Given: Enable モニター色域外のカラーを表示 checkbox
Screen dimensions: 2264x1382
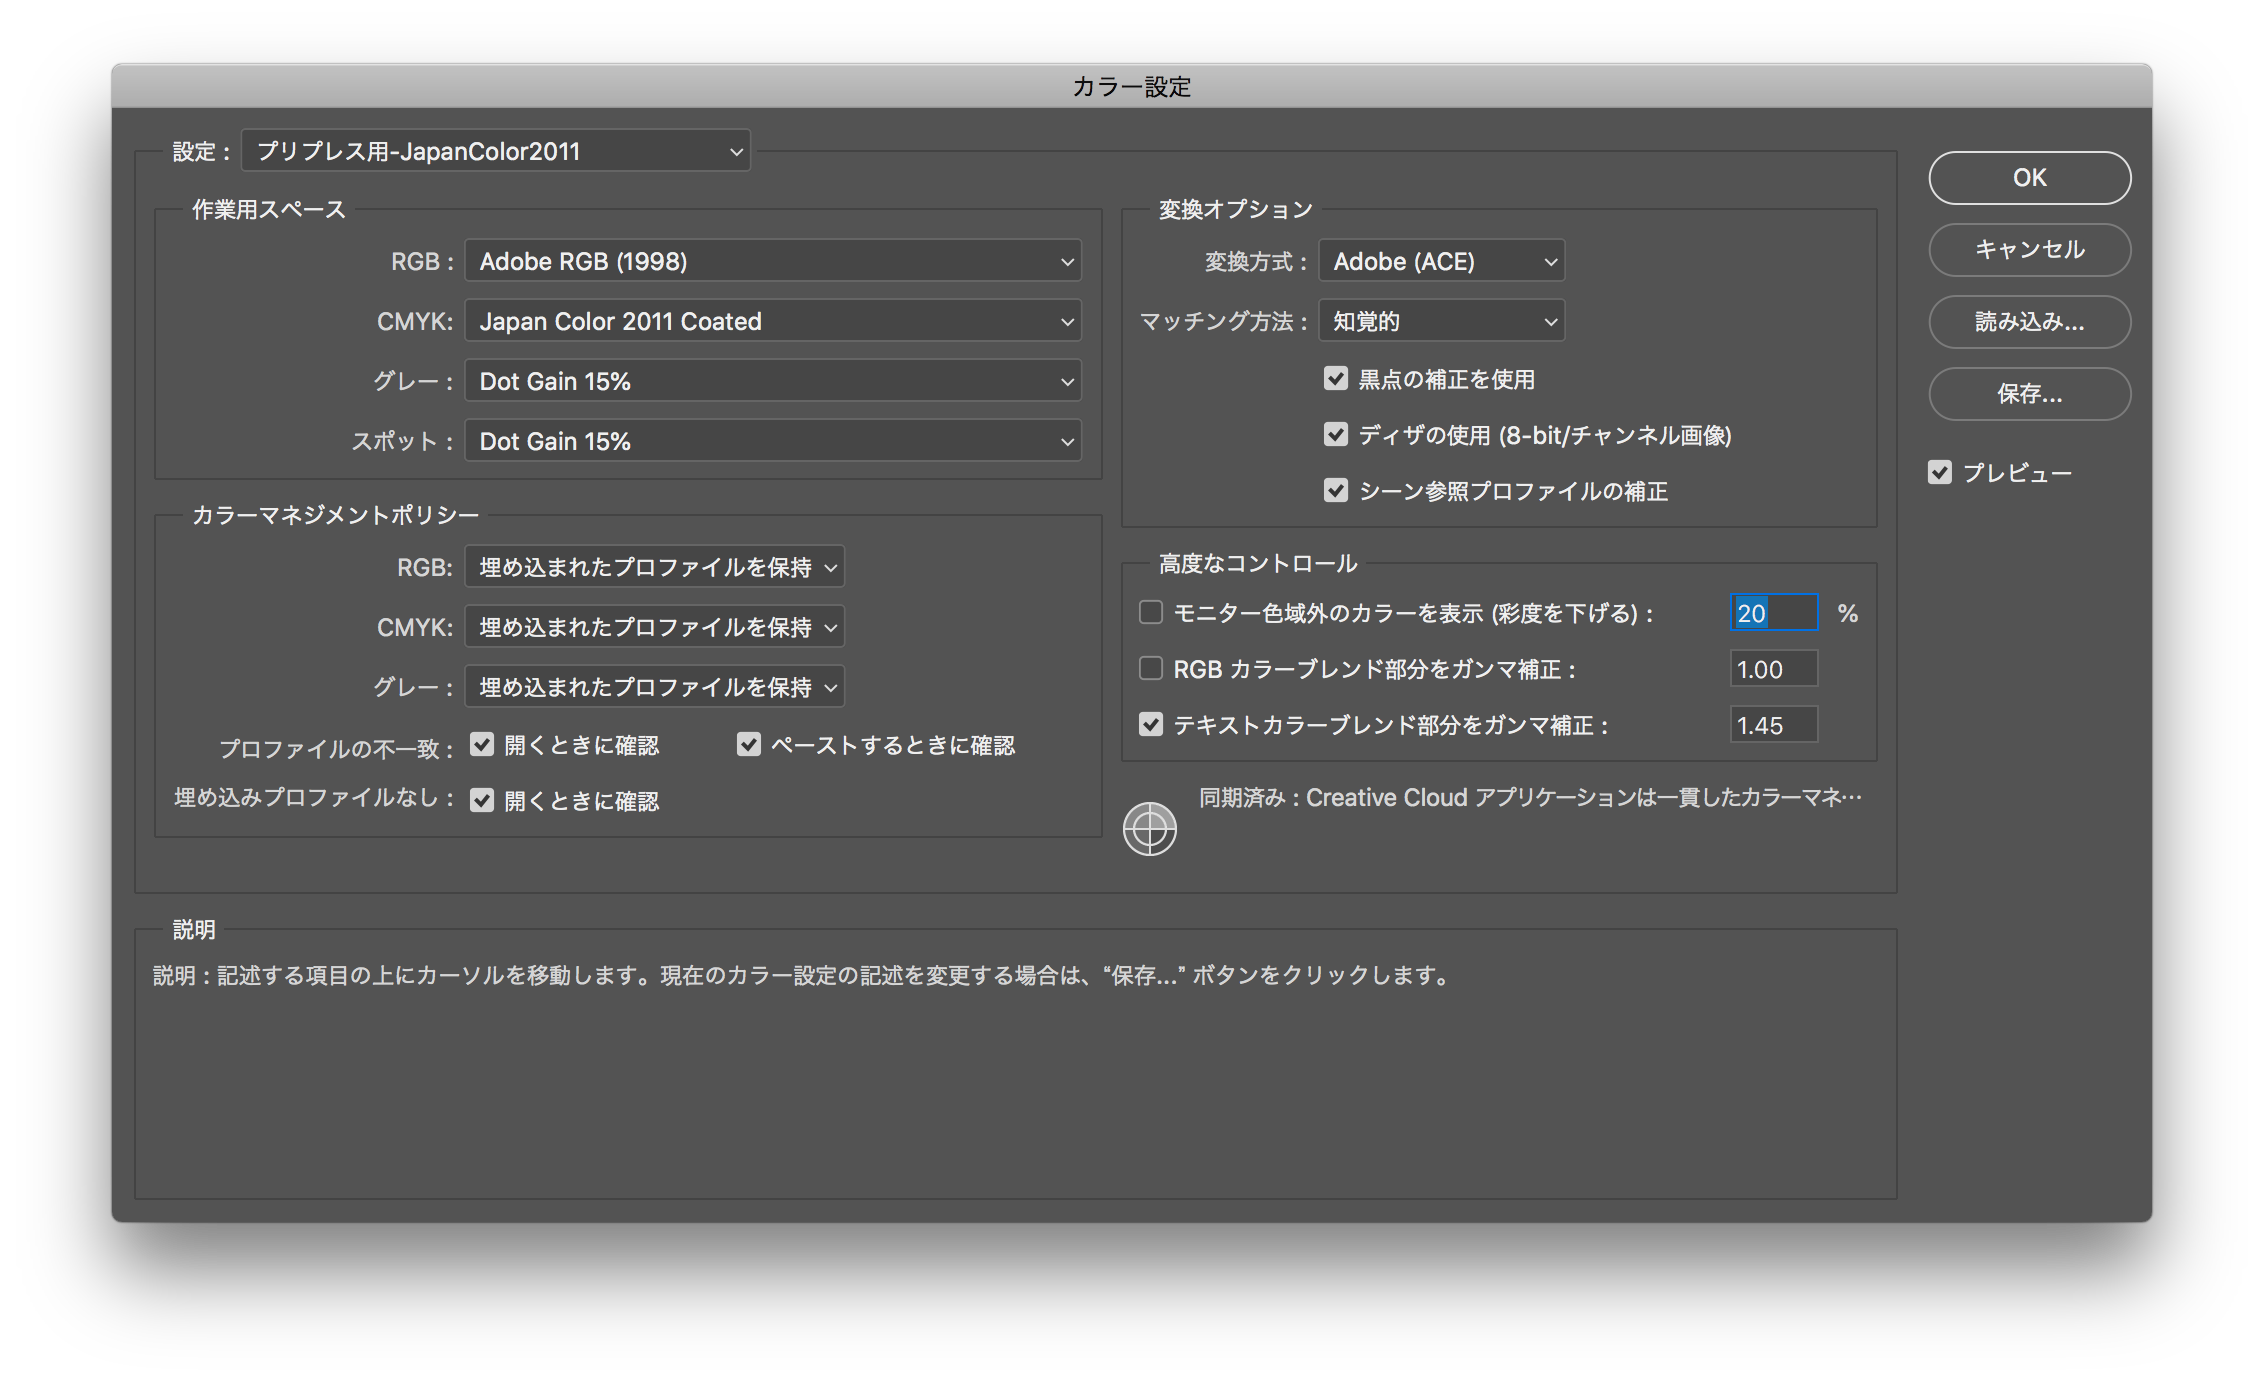Looking at the screenshot, I should (1151, 612).
